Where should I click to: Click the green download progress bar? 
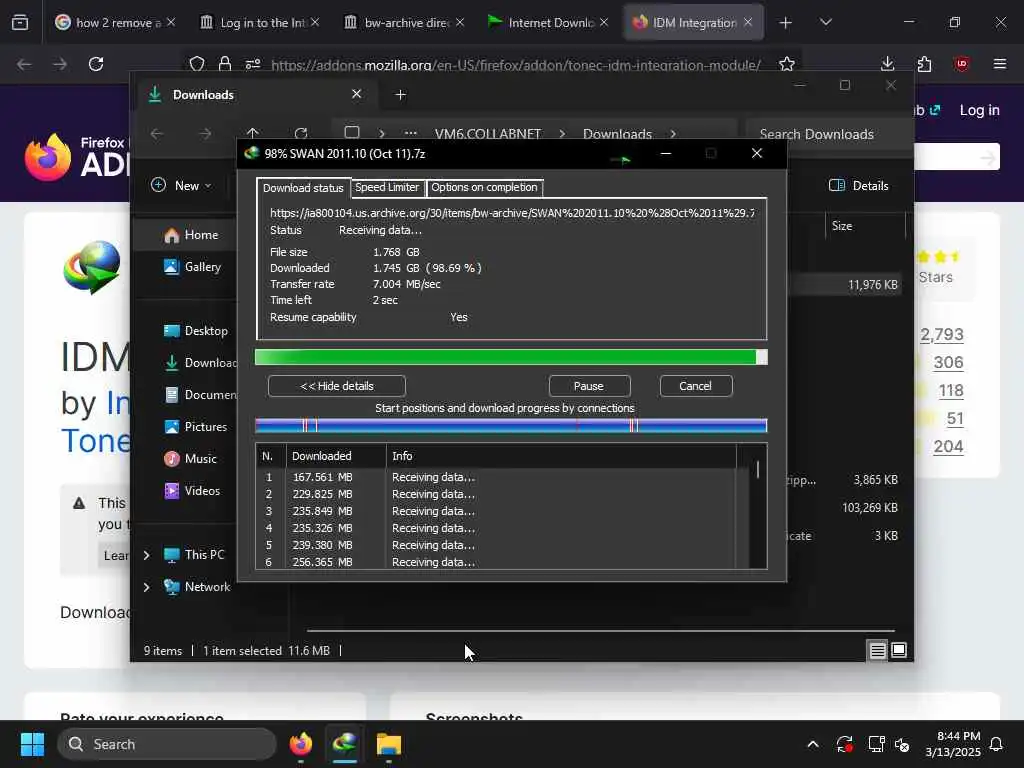click(x=511, y=357)
